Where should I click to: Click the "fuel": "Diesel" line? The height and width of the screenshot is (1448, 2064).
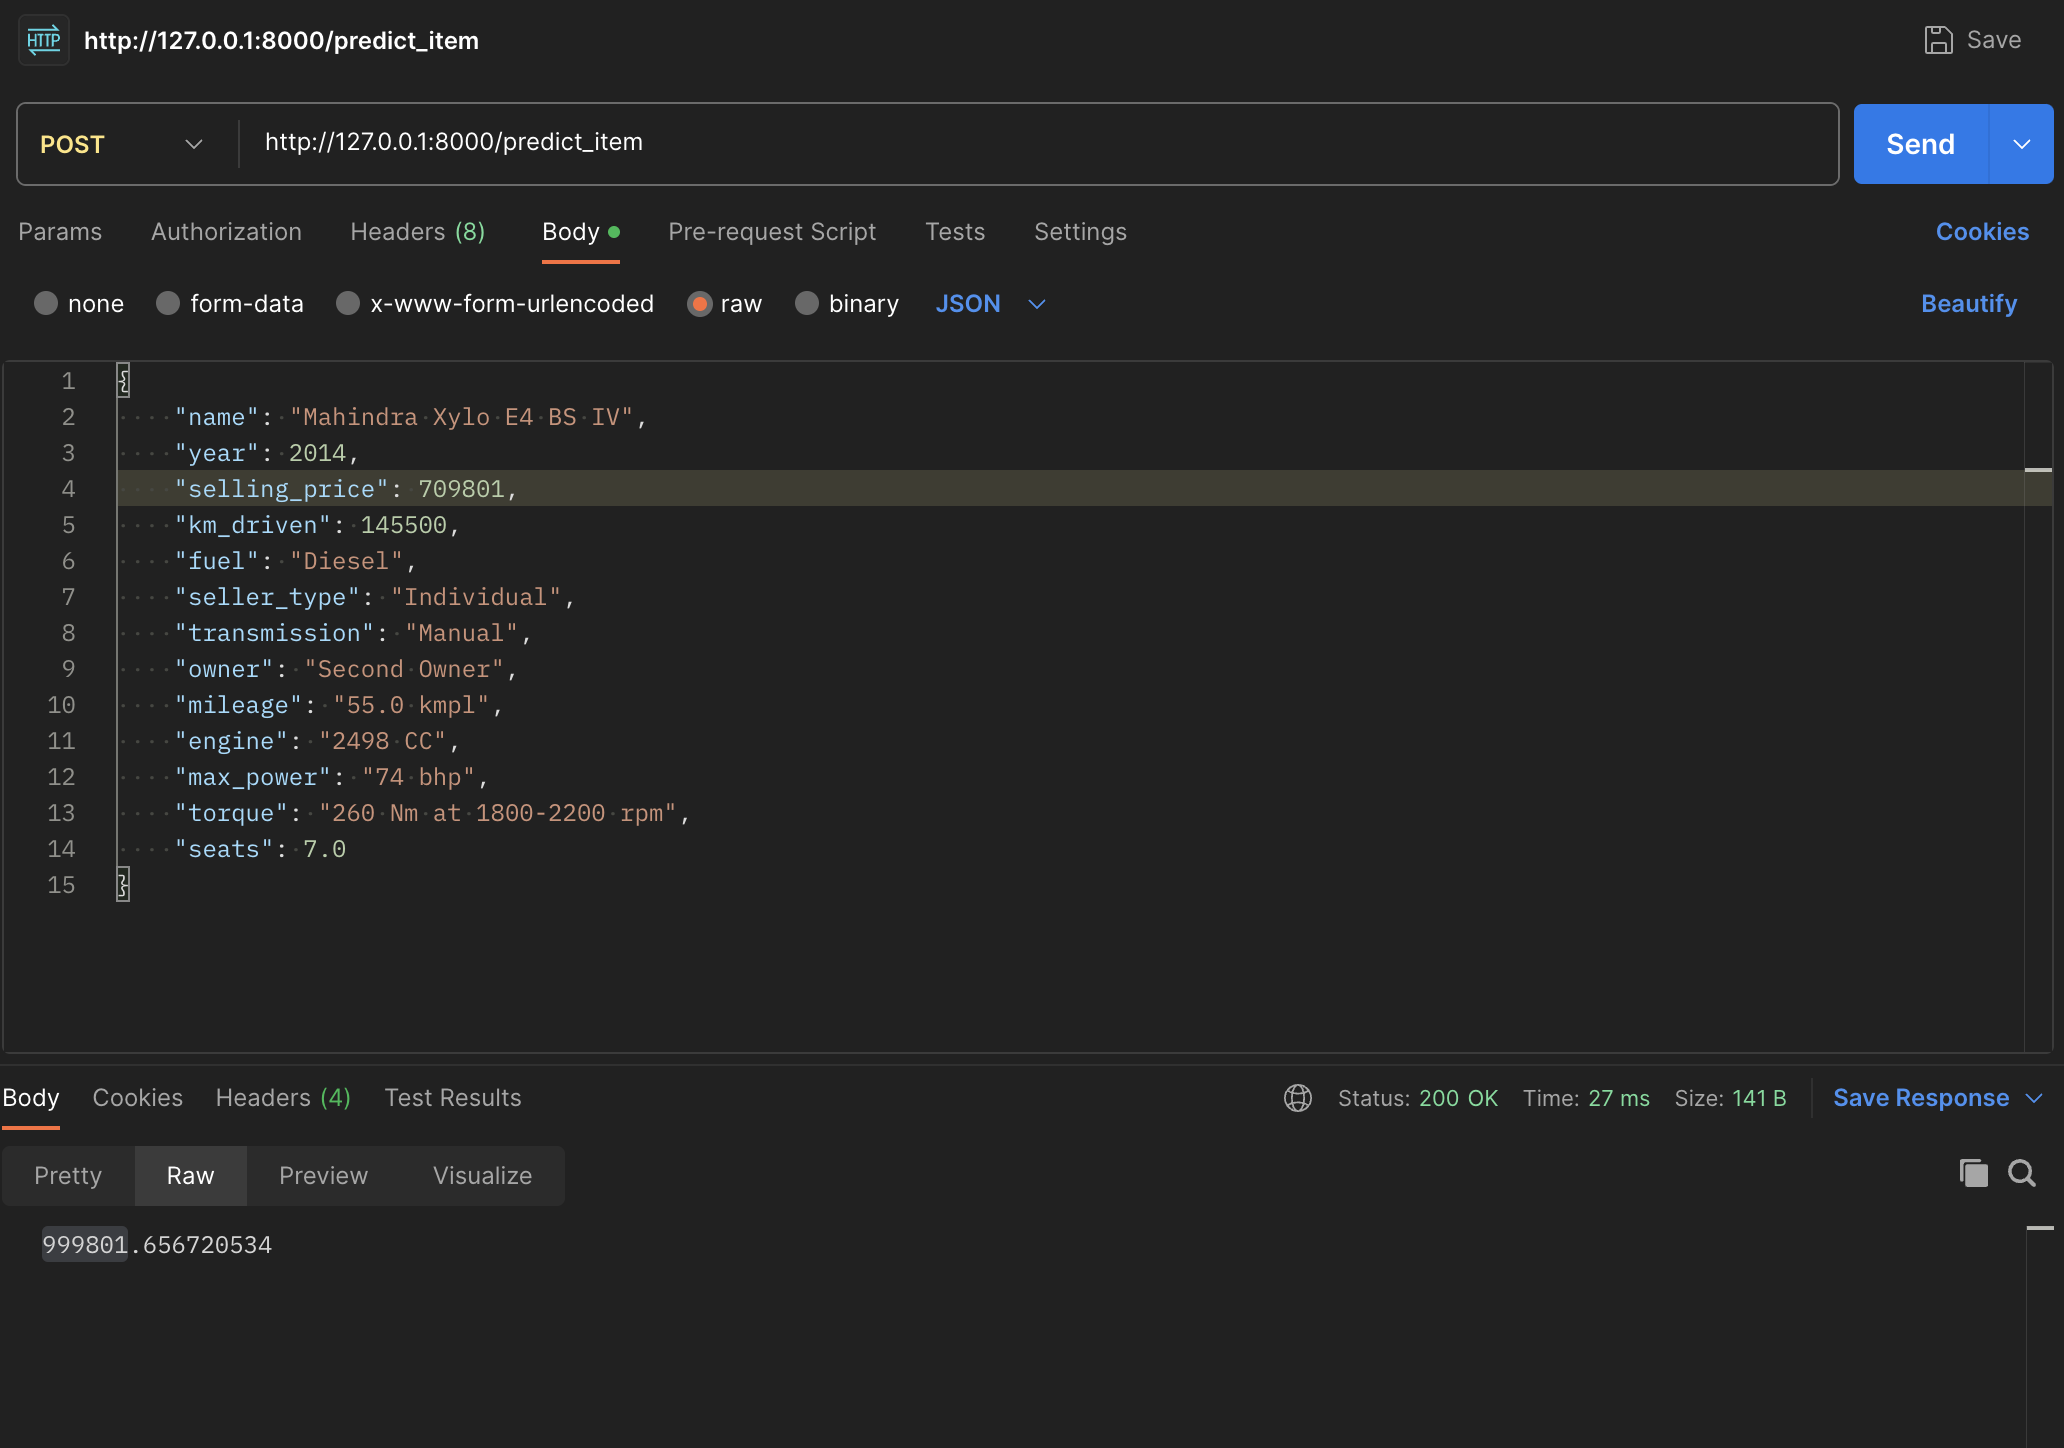(x=1070, y=561)
